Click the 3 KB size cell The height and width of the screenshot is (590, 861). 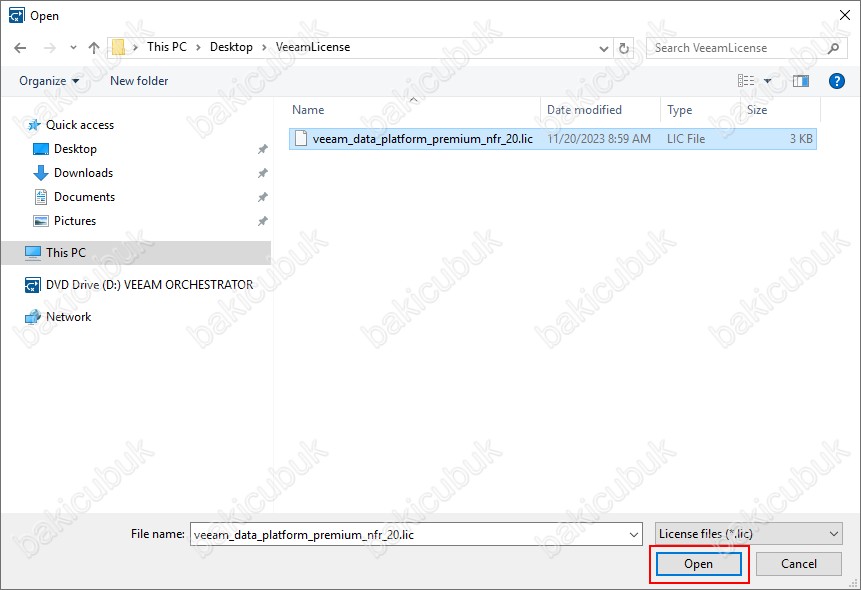click(801, 138)
